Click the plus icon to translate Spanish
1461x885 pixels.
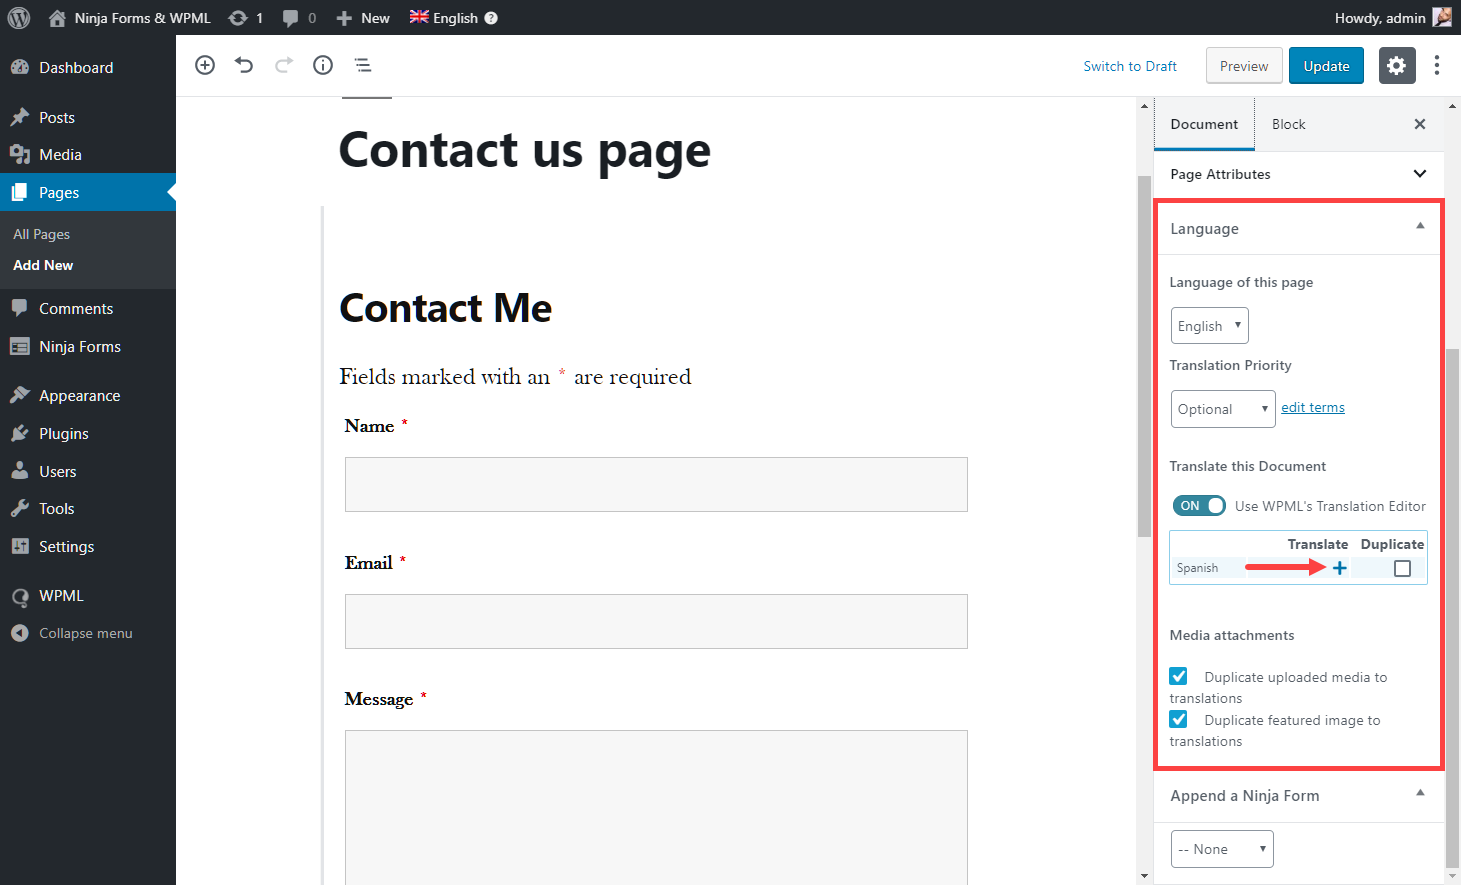coord(1340,568)
